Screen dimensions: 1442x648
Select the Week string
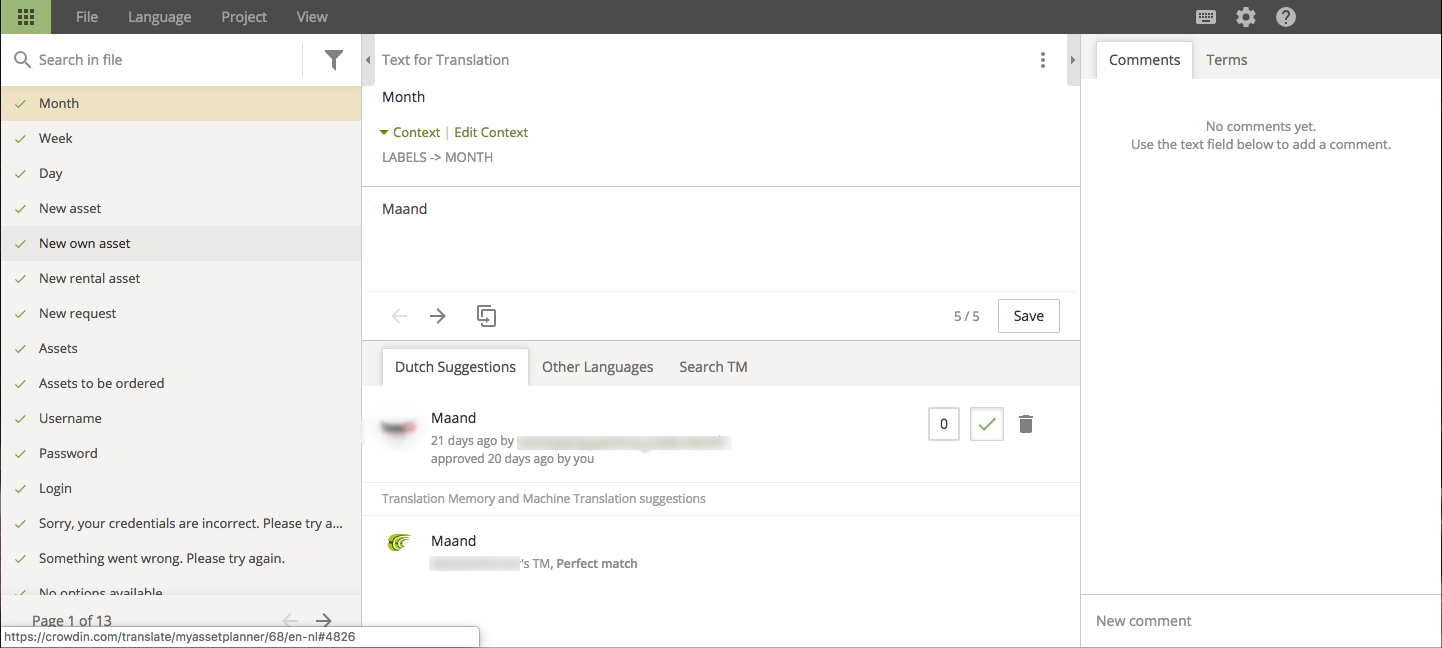(180, 138)
